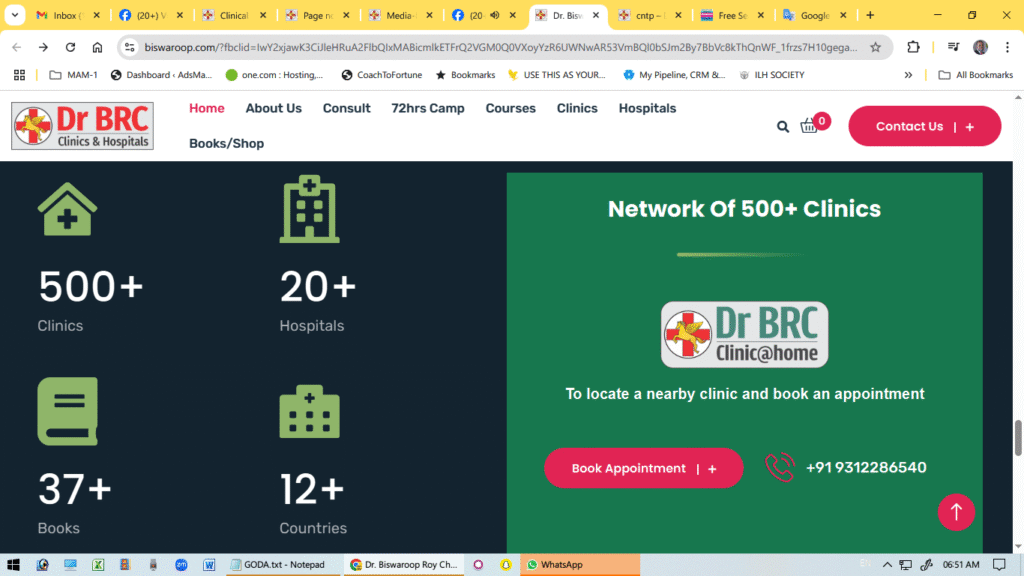Show more bookmarks with the double chevron

click(908, 75)
